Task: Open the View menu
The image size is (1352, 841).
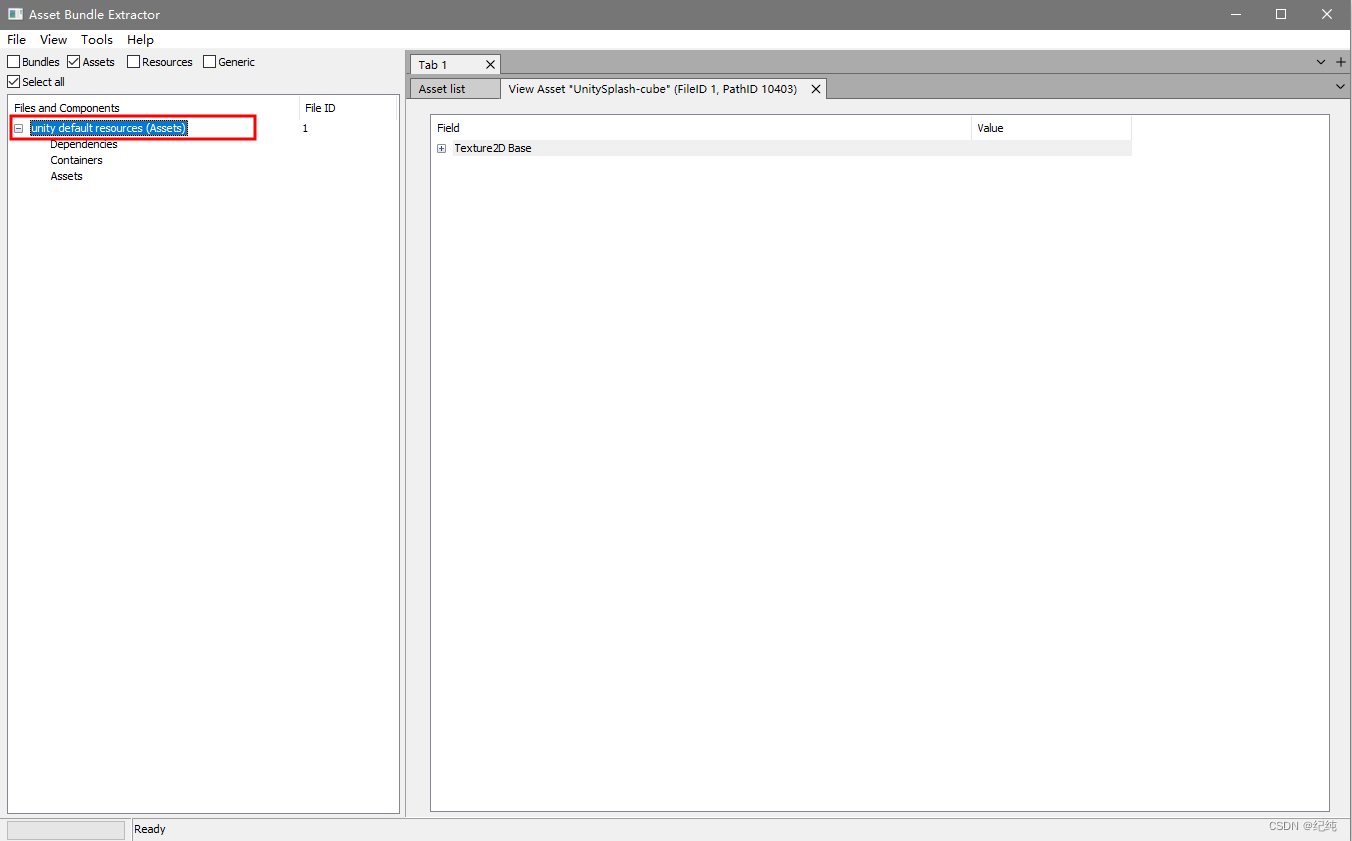Action: pos(53,40)
